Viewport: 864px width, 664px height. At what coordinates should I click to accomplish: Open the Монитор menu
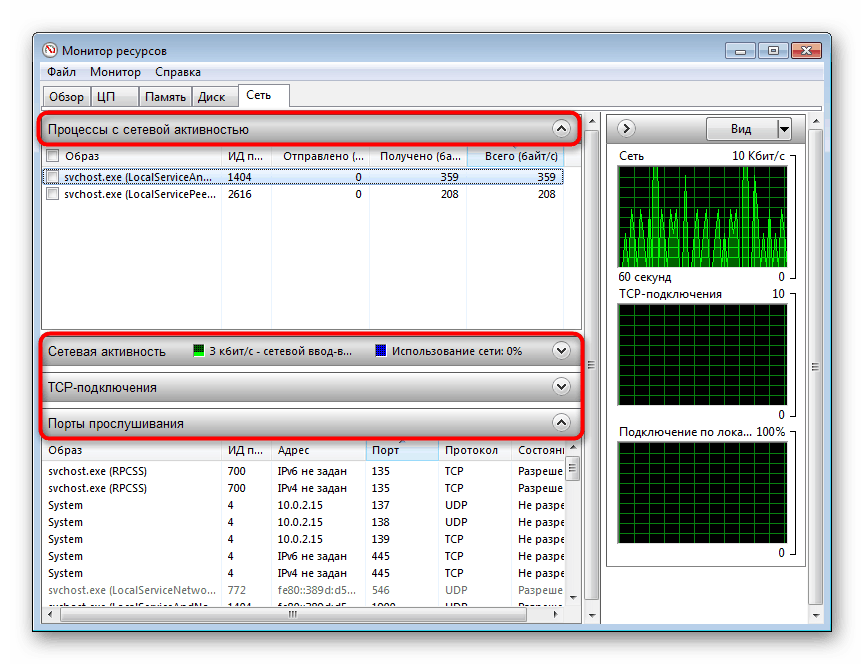115,72
